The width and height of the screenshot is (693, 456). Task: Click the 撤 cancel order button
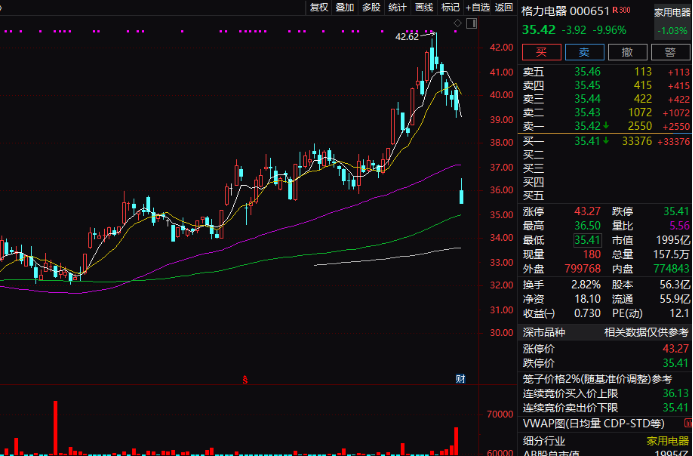pyautogui.click(x=627, y=53)
